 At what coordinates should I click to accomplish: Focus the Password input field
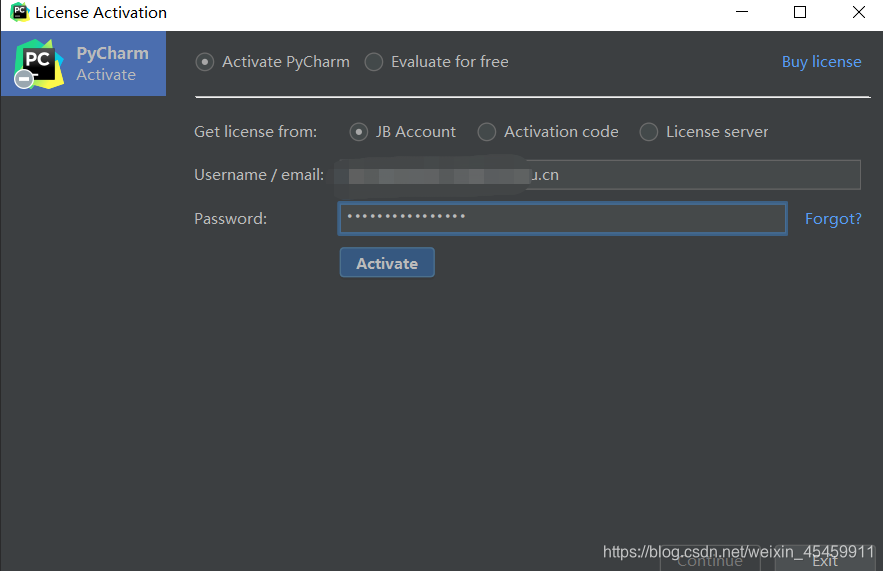coord(562,218)
